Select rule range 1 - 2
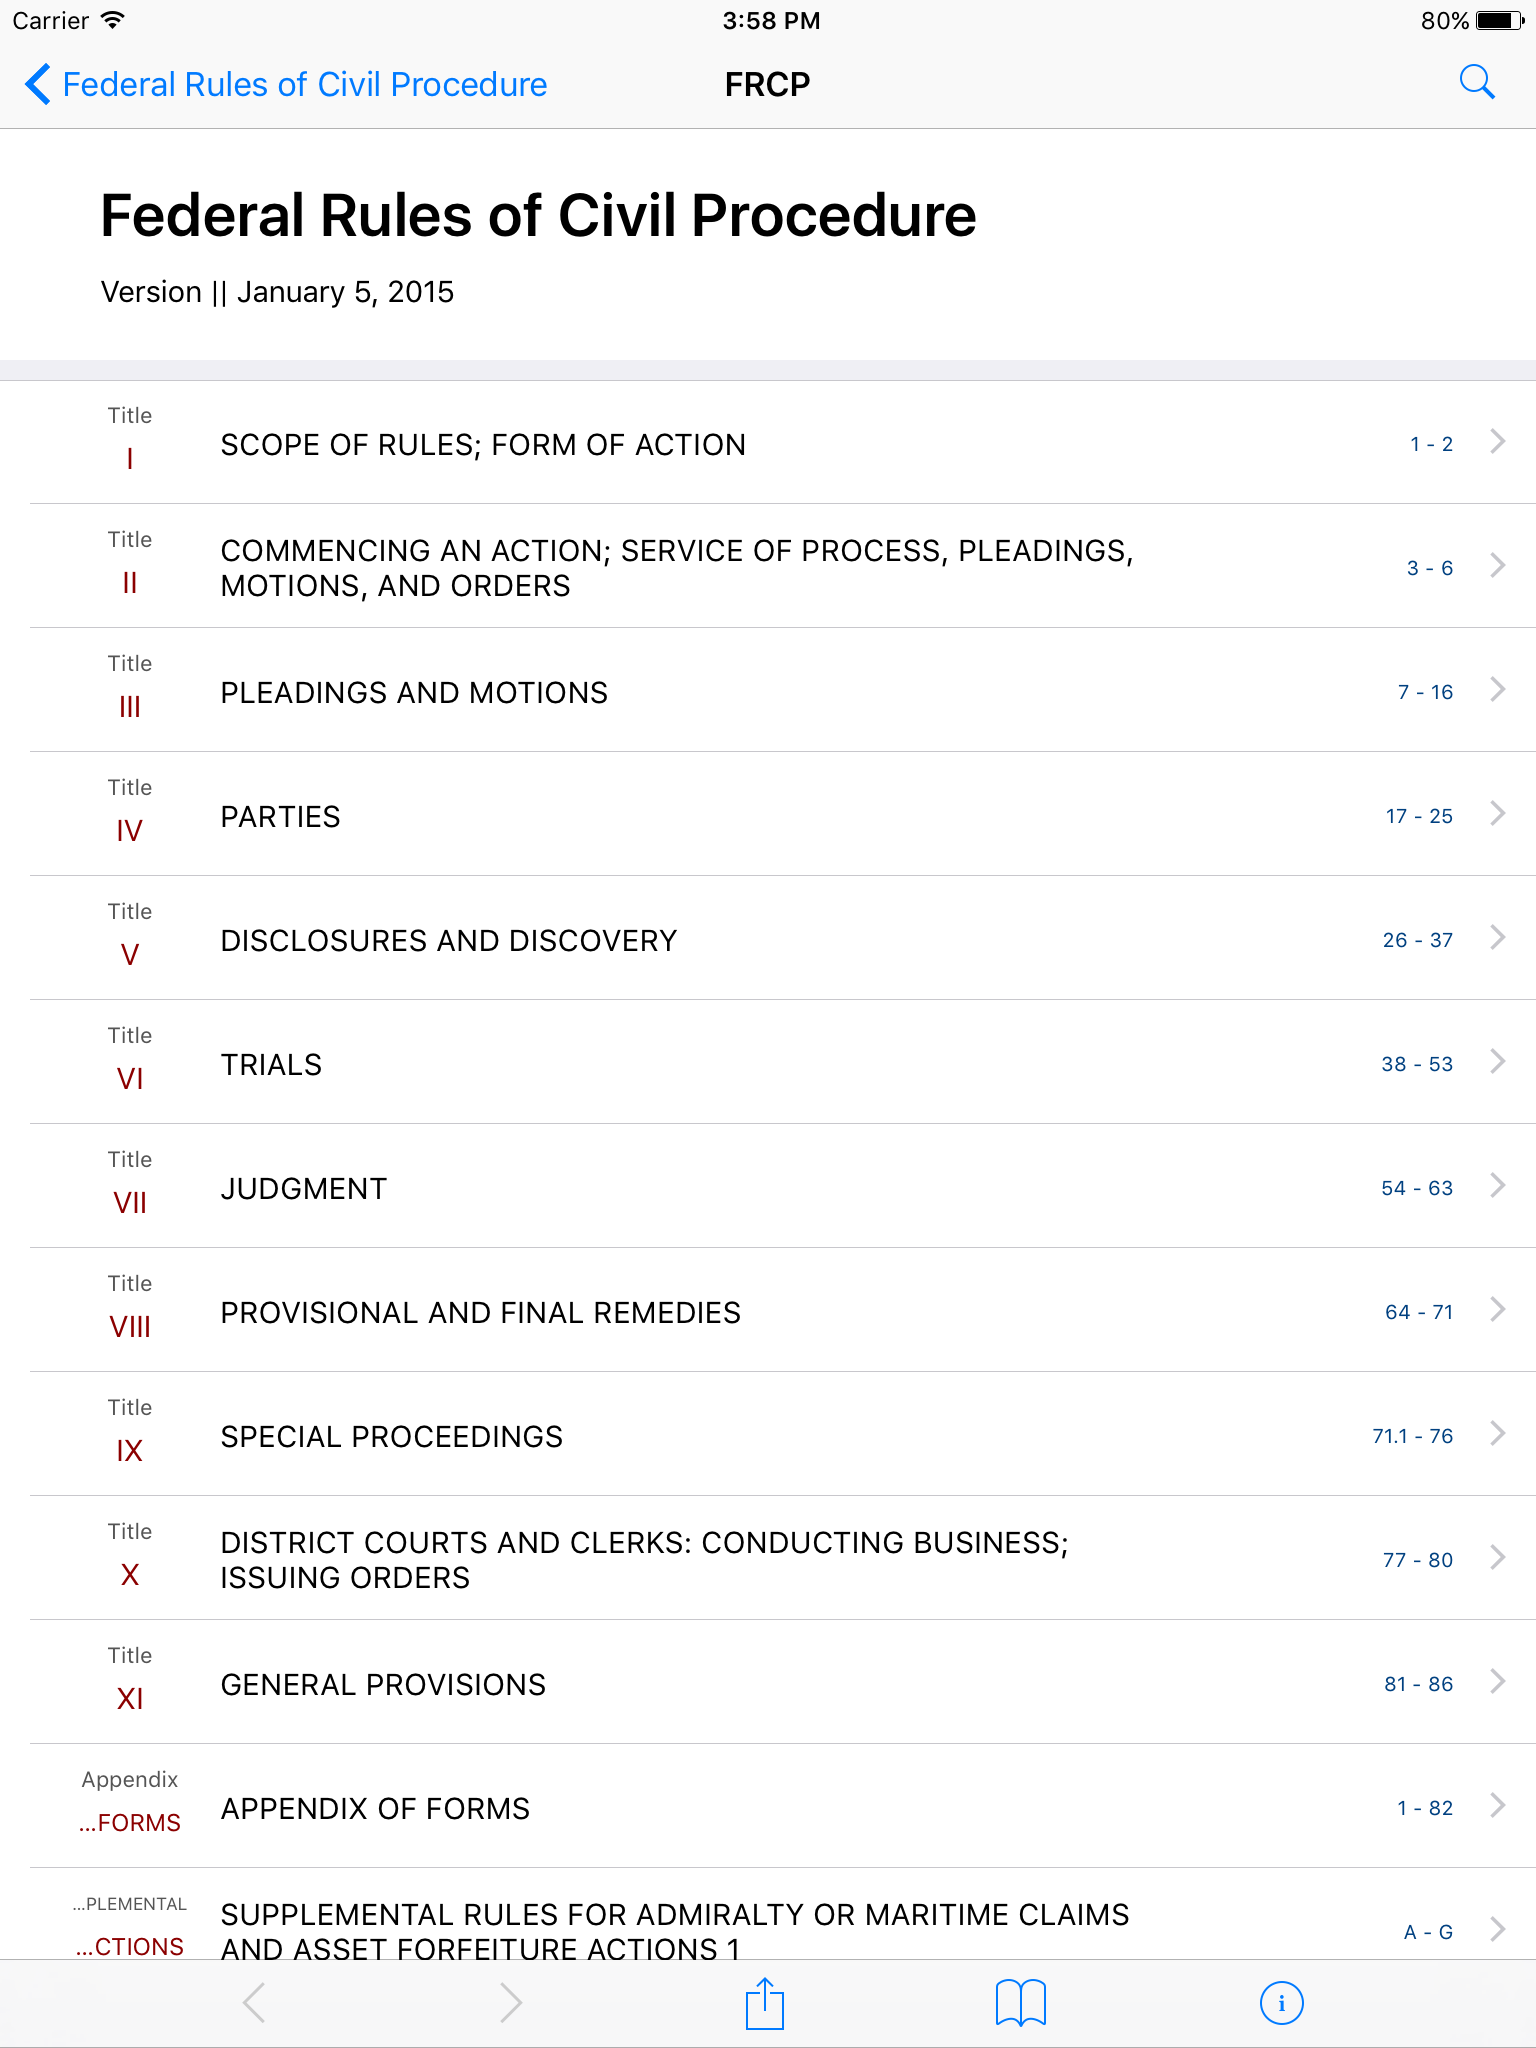This screenshot has height=2048, width=1536. click(x=1432, y=444)
